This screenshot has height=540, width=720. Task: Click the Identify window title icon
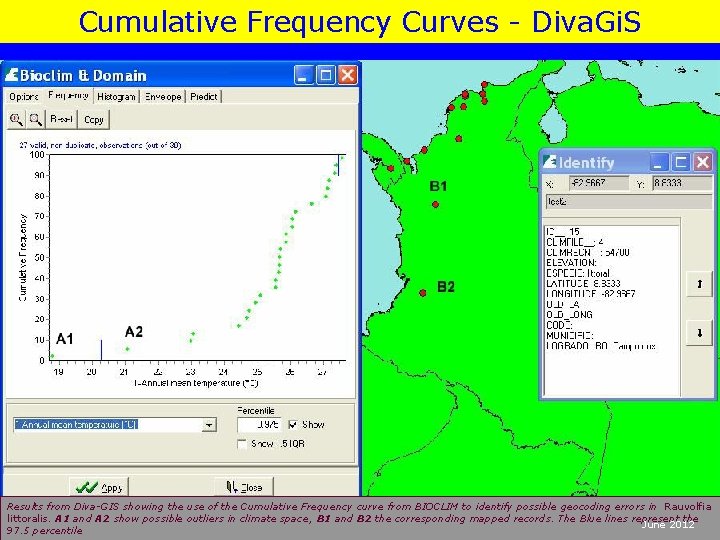[549, 162]
